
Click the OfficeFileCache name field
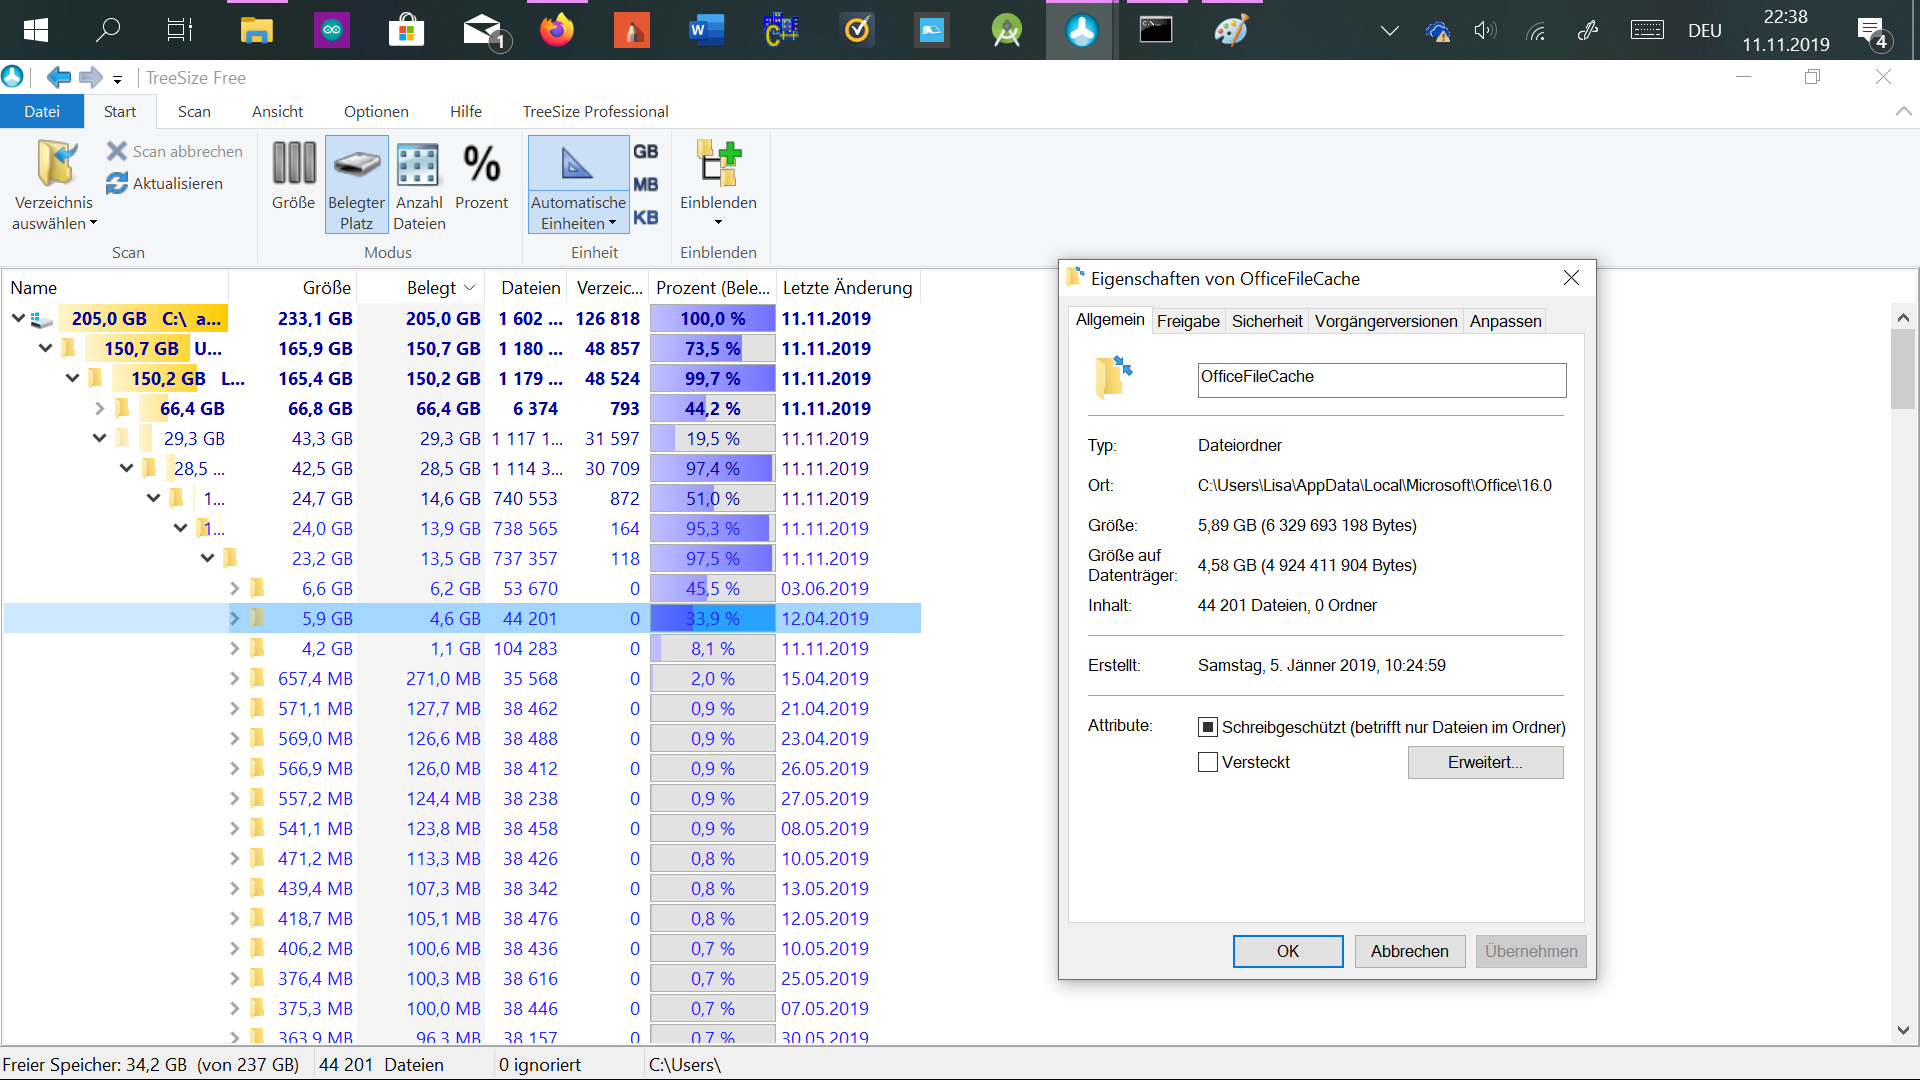[1381, 380]
